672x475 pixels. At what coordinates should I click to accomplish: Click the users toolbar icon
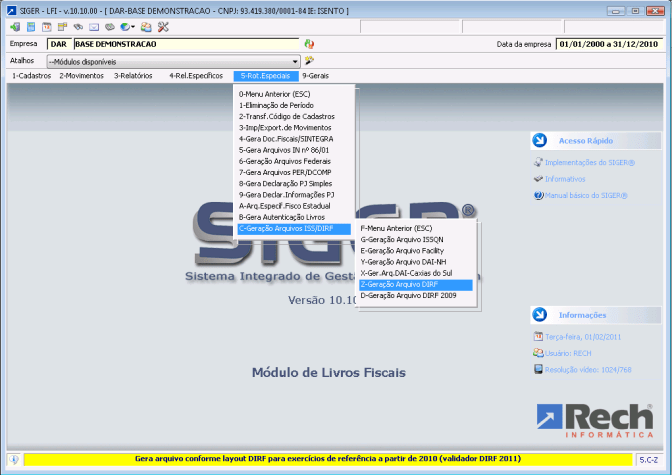click(x=146, y=27)
